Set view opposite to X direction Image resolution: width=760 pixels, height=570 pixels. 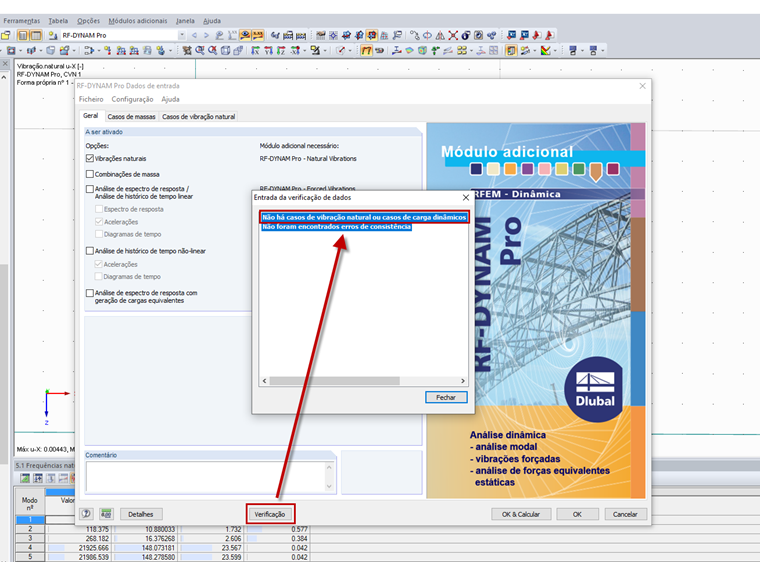click(295, 50)
